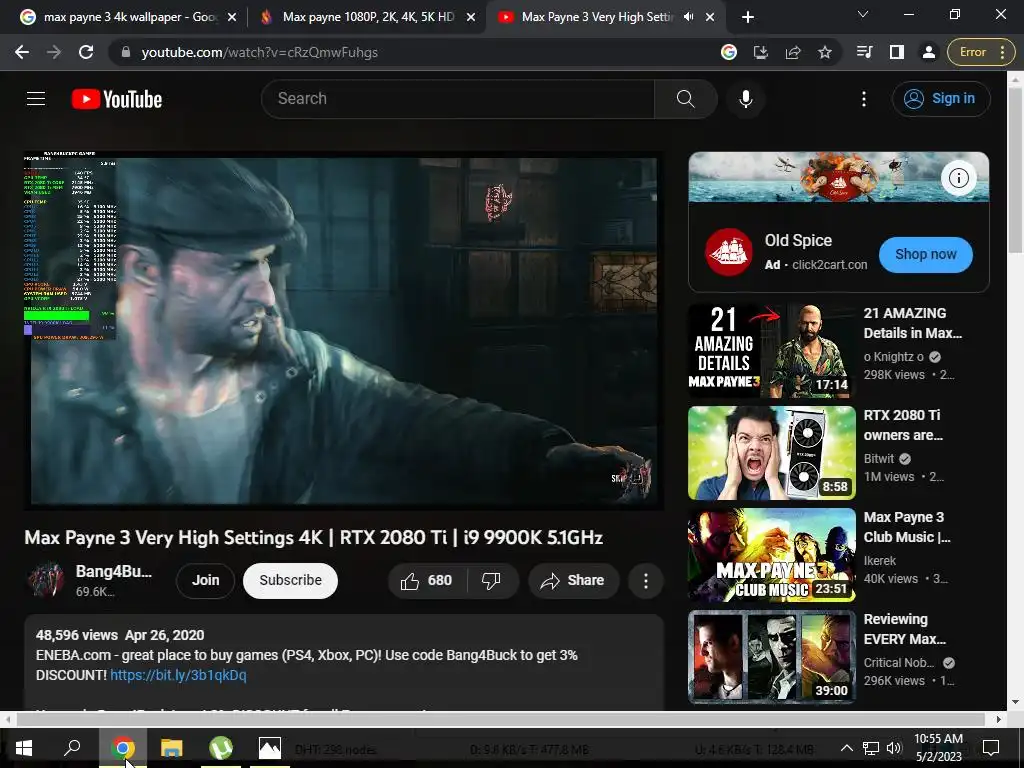Open the YouTube hamburger guide menu
Image resolution: width=1024 pixels, height=768 pixels.
[36, 99]
